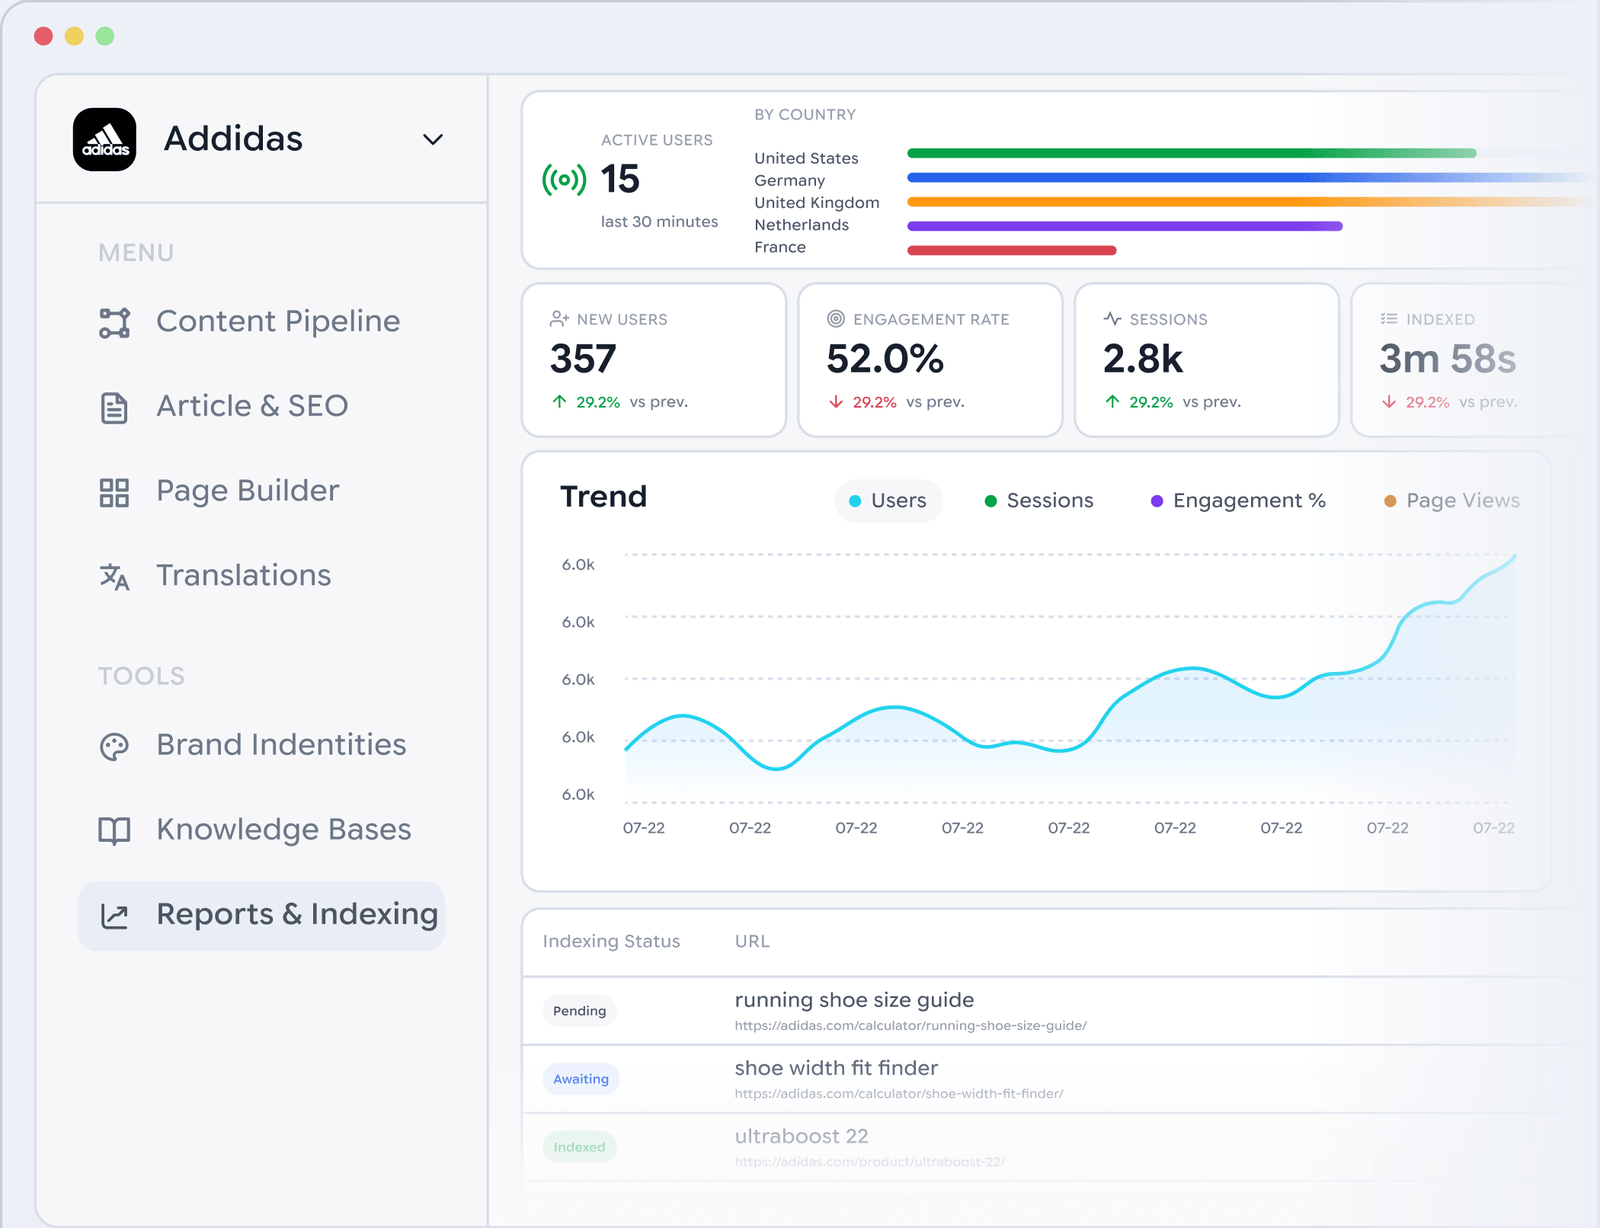The width and height of the screenshot is (1600, 1228).
Task: Open Article & SEO section
Action: (x=252, y=406)
